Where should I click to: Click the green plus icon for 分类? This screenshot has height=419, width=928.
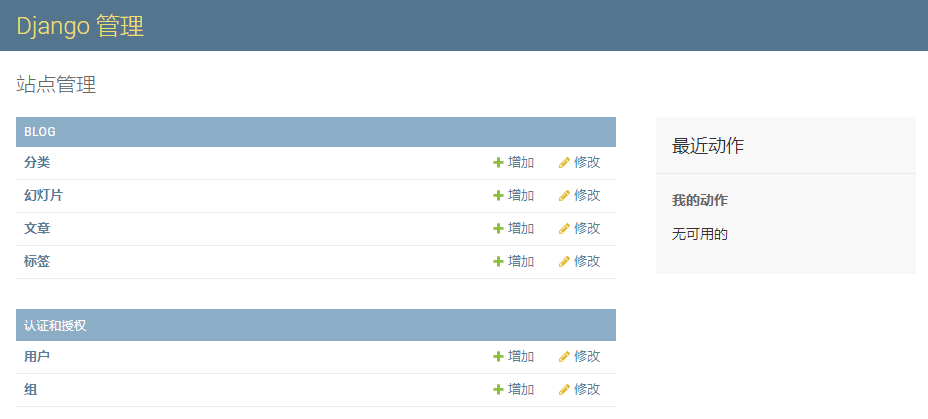[498, 163]
